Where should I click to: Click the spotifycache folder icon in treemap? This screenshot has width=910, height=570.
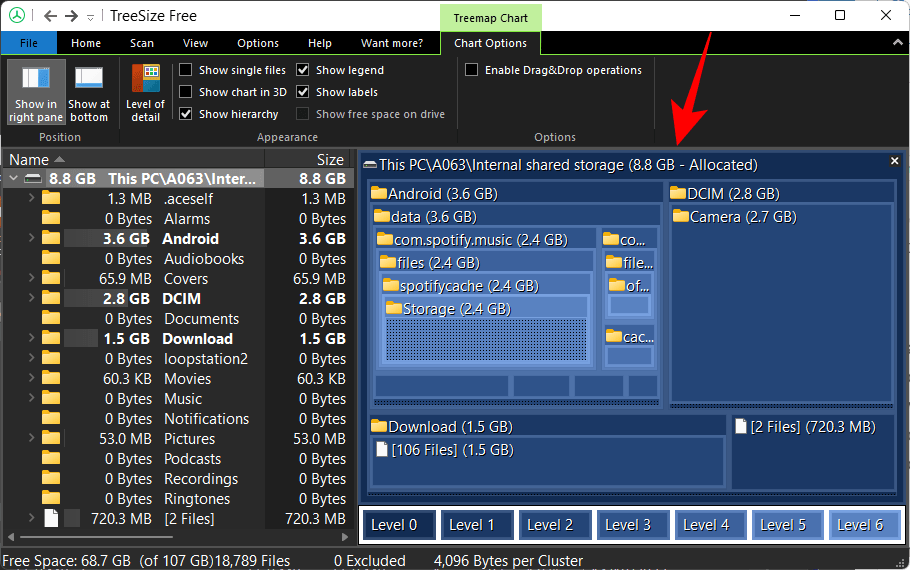click(x=391, y=285)
